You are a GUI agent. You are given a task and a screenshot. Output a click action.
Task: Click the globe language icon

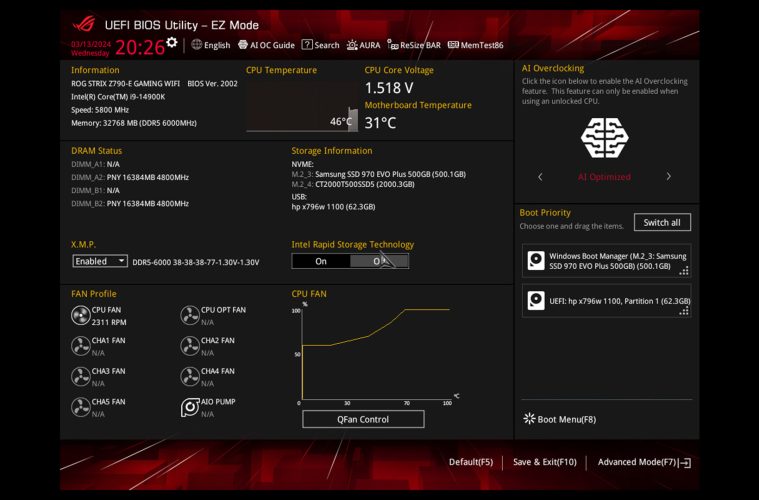197,45
